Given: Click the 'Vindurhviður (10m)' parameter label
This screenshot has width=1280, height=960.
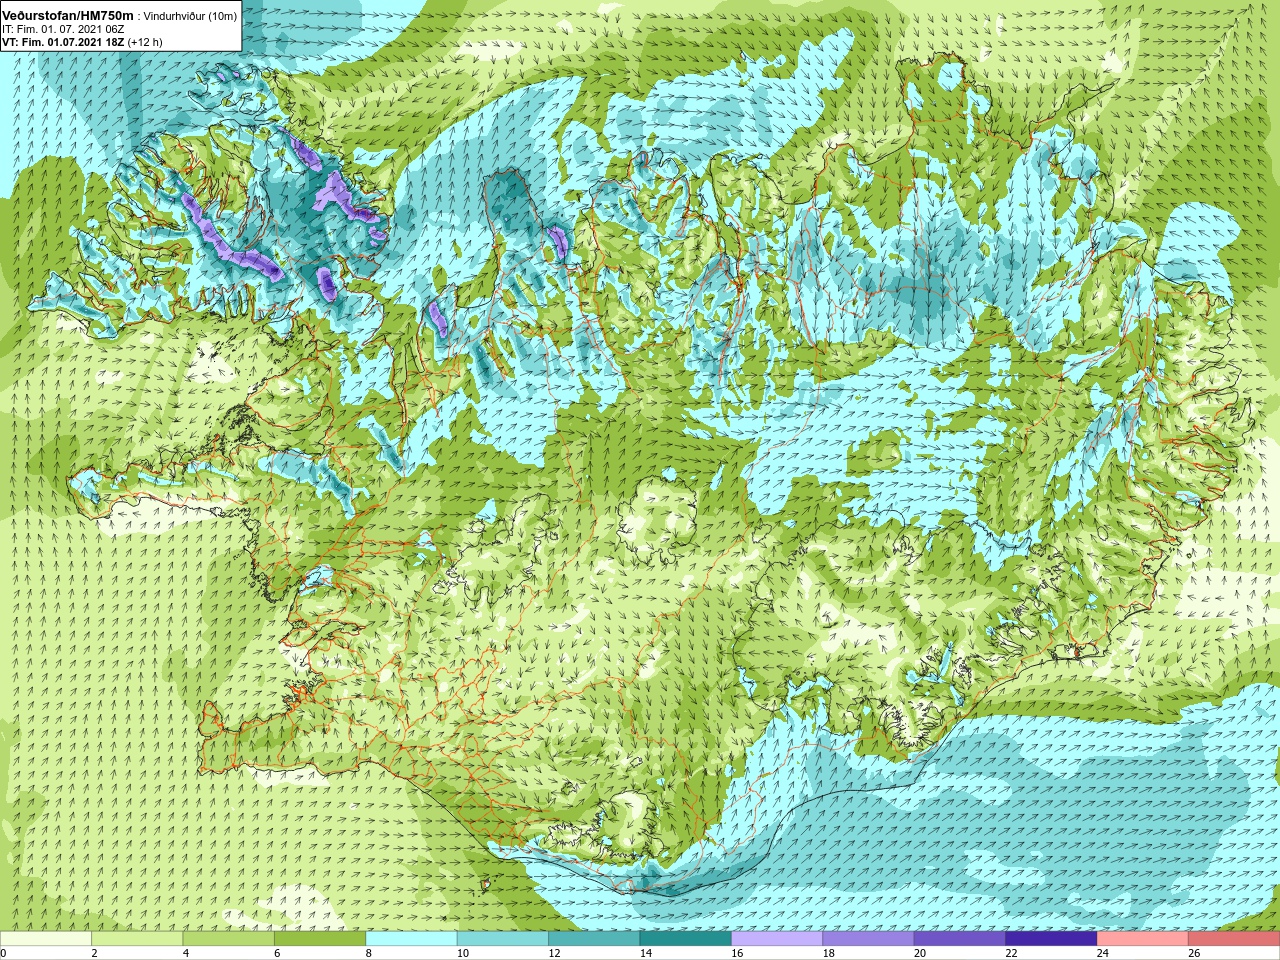Looking at the screenshot, I should coord(191,16).
